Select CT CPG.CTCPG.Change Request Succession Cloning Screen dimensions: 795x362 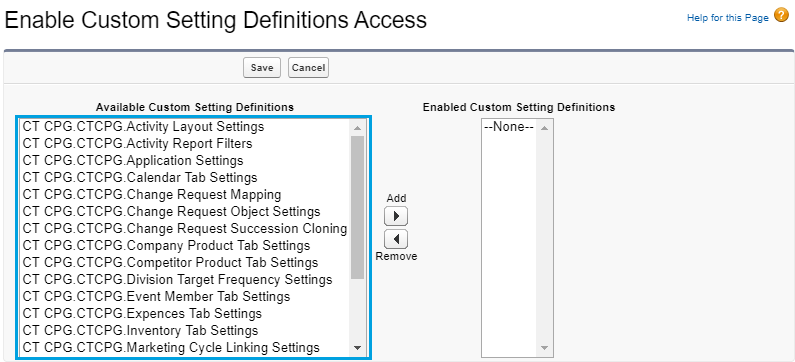pyautogui.click(x=185, y=229)
